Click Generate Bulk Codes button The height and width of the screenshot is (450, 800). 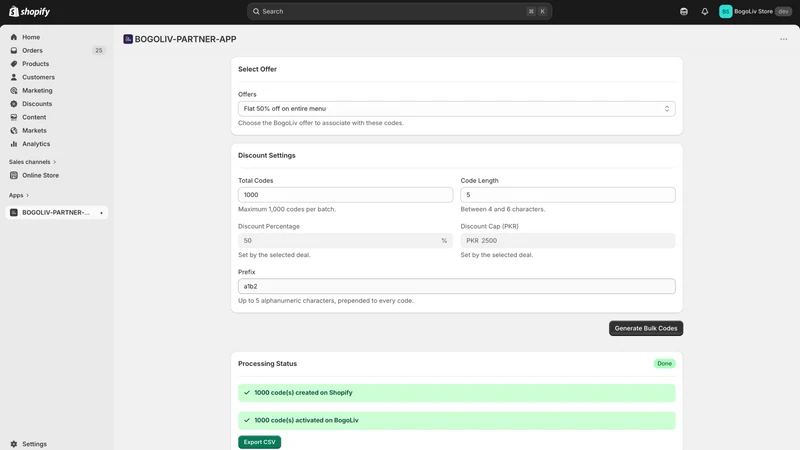click(x=645, y=329)
